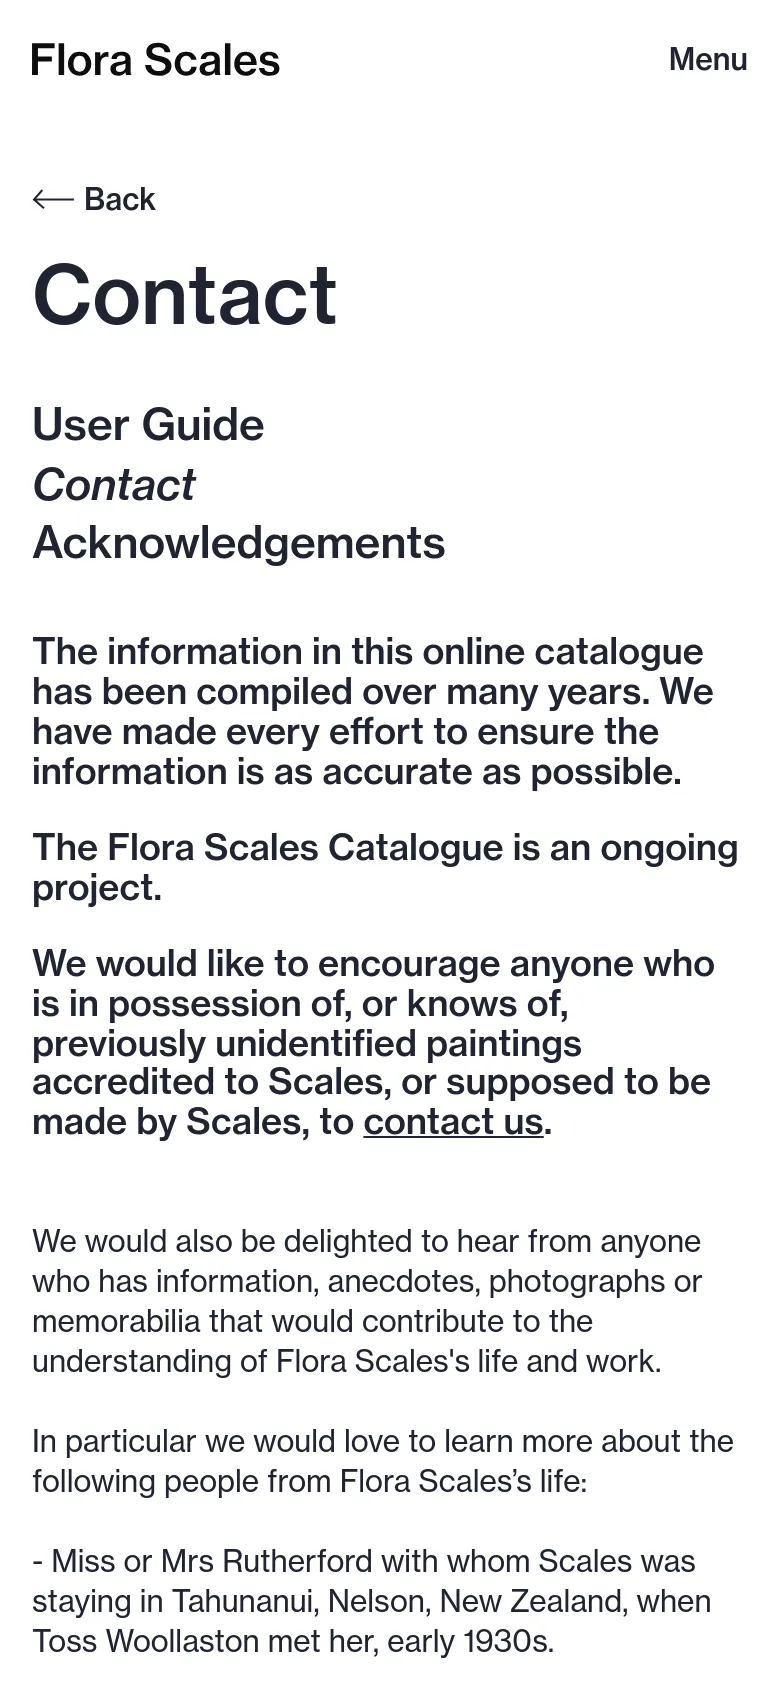Open the Acknowledgements page
780x1688 pixels.
(x=239, y=543)
